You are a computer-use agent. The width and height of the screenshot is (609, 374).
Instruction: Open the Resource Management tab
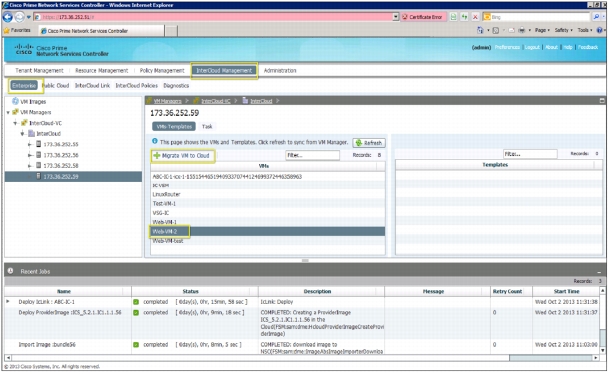(101, 71)
